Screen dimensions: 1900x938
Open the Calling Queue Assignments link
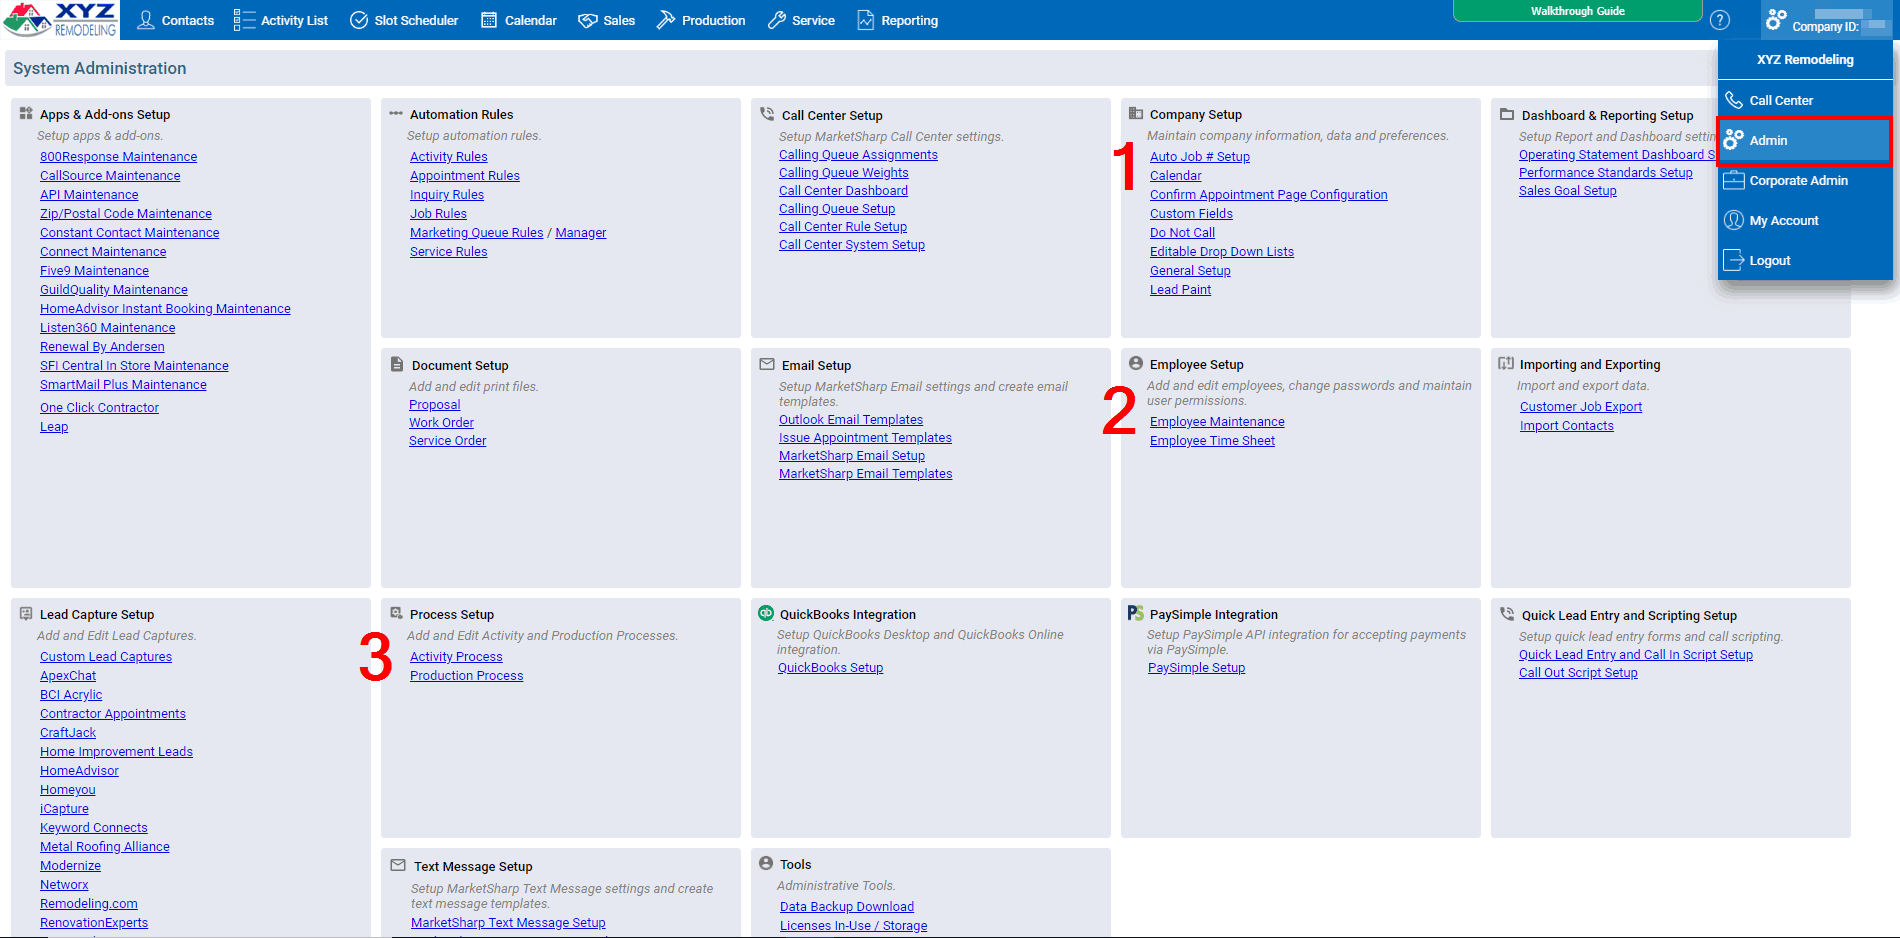pos(858,155)
